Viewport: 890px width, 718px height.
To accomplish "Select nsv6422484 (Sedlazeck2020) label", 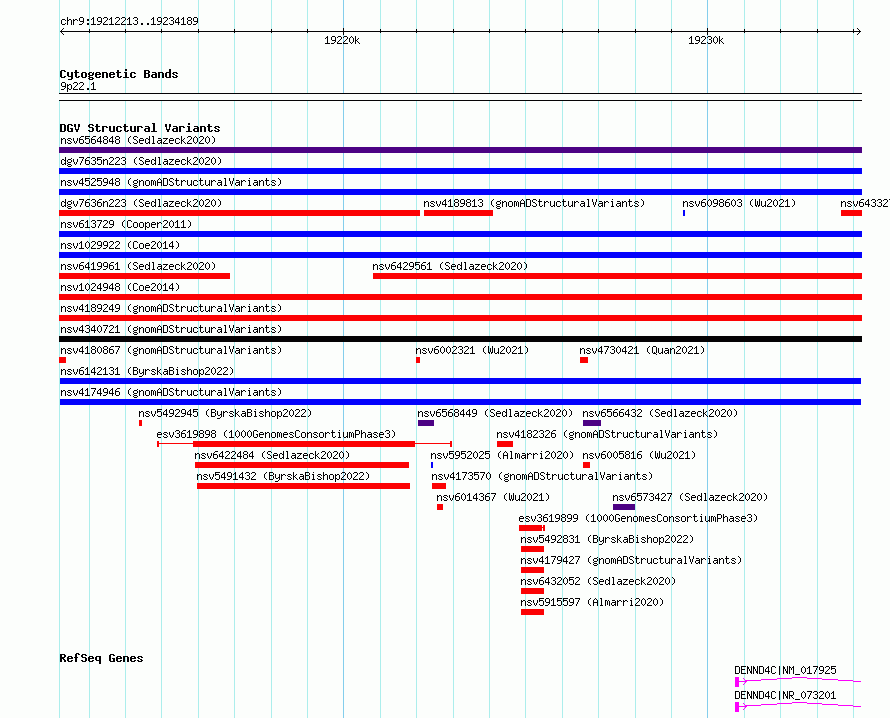I will [272, 455].
